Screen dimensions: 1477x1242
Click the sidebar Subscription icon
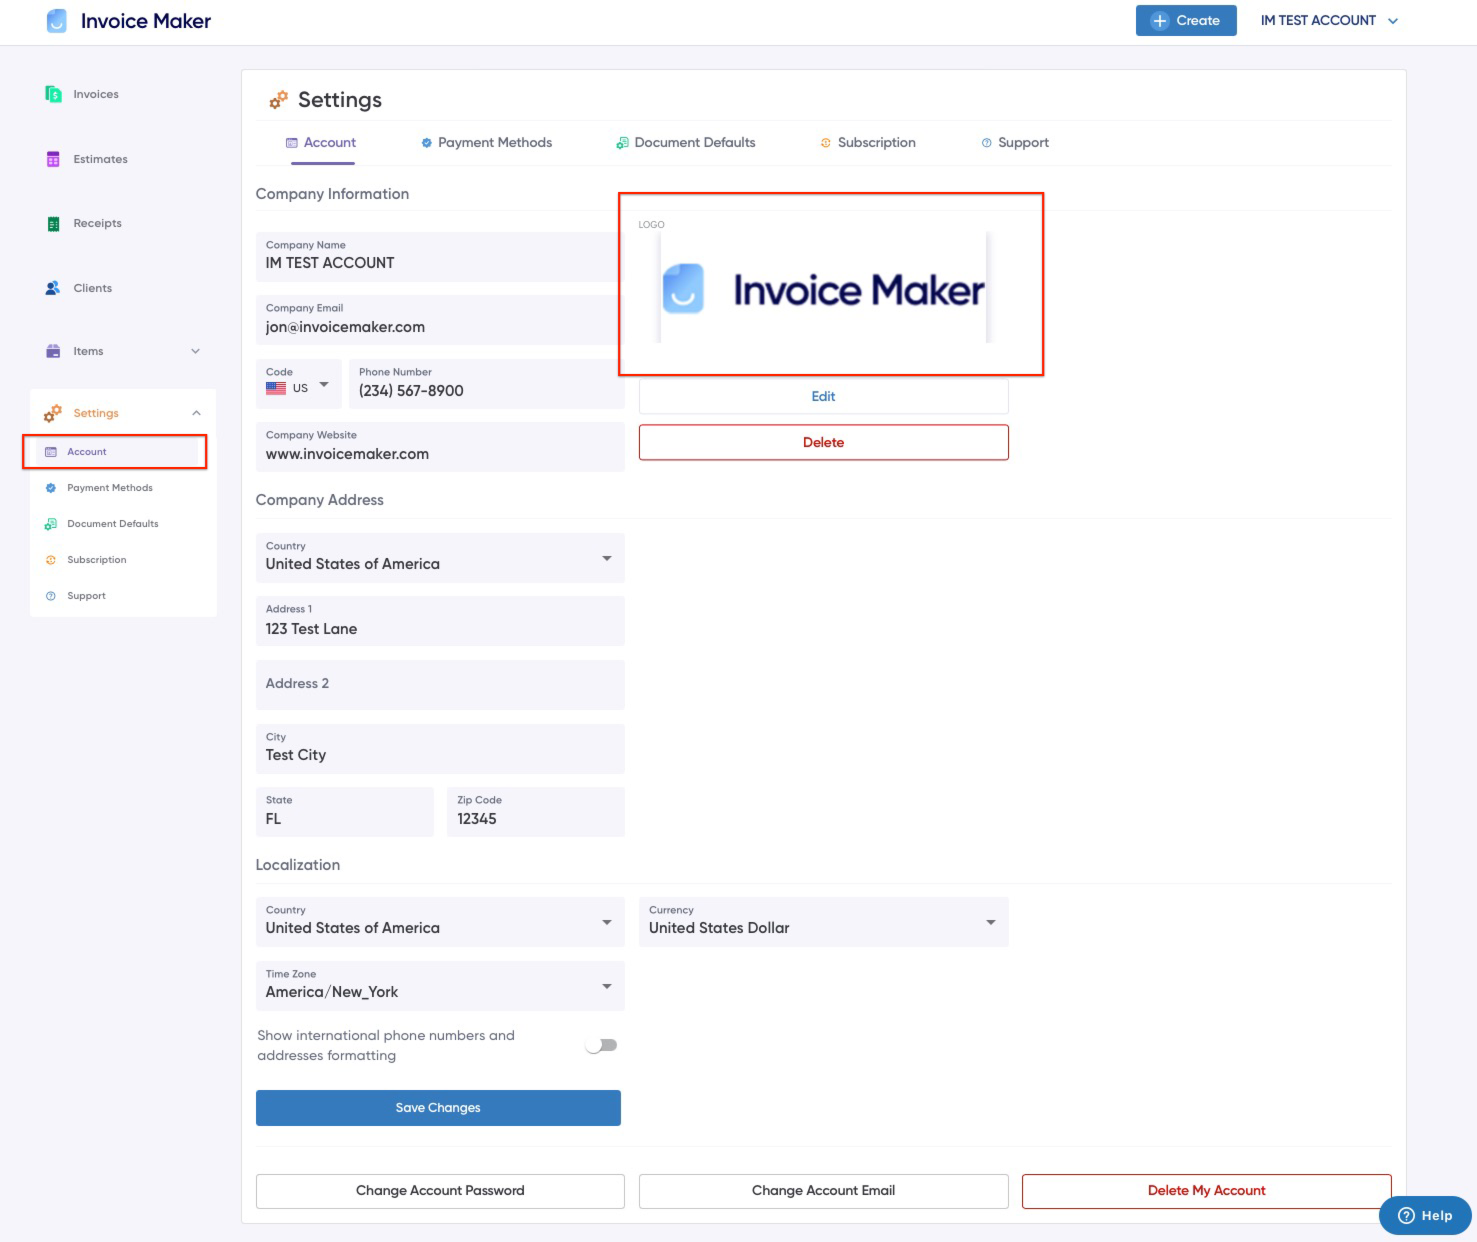coord(51,560)
